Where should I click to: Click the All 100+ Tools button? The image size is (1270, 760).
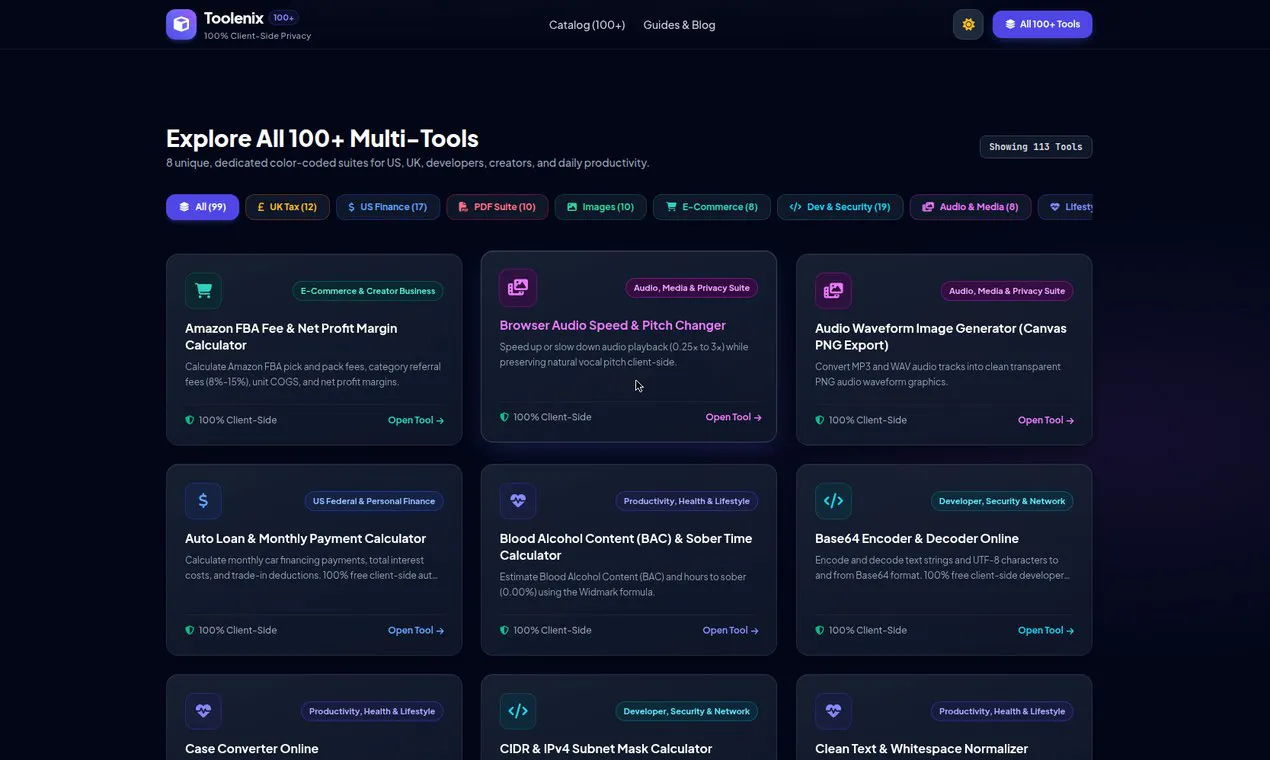pyautogui.click(x=1042, y=24)
